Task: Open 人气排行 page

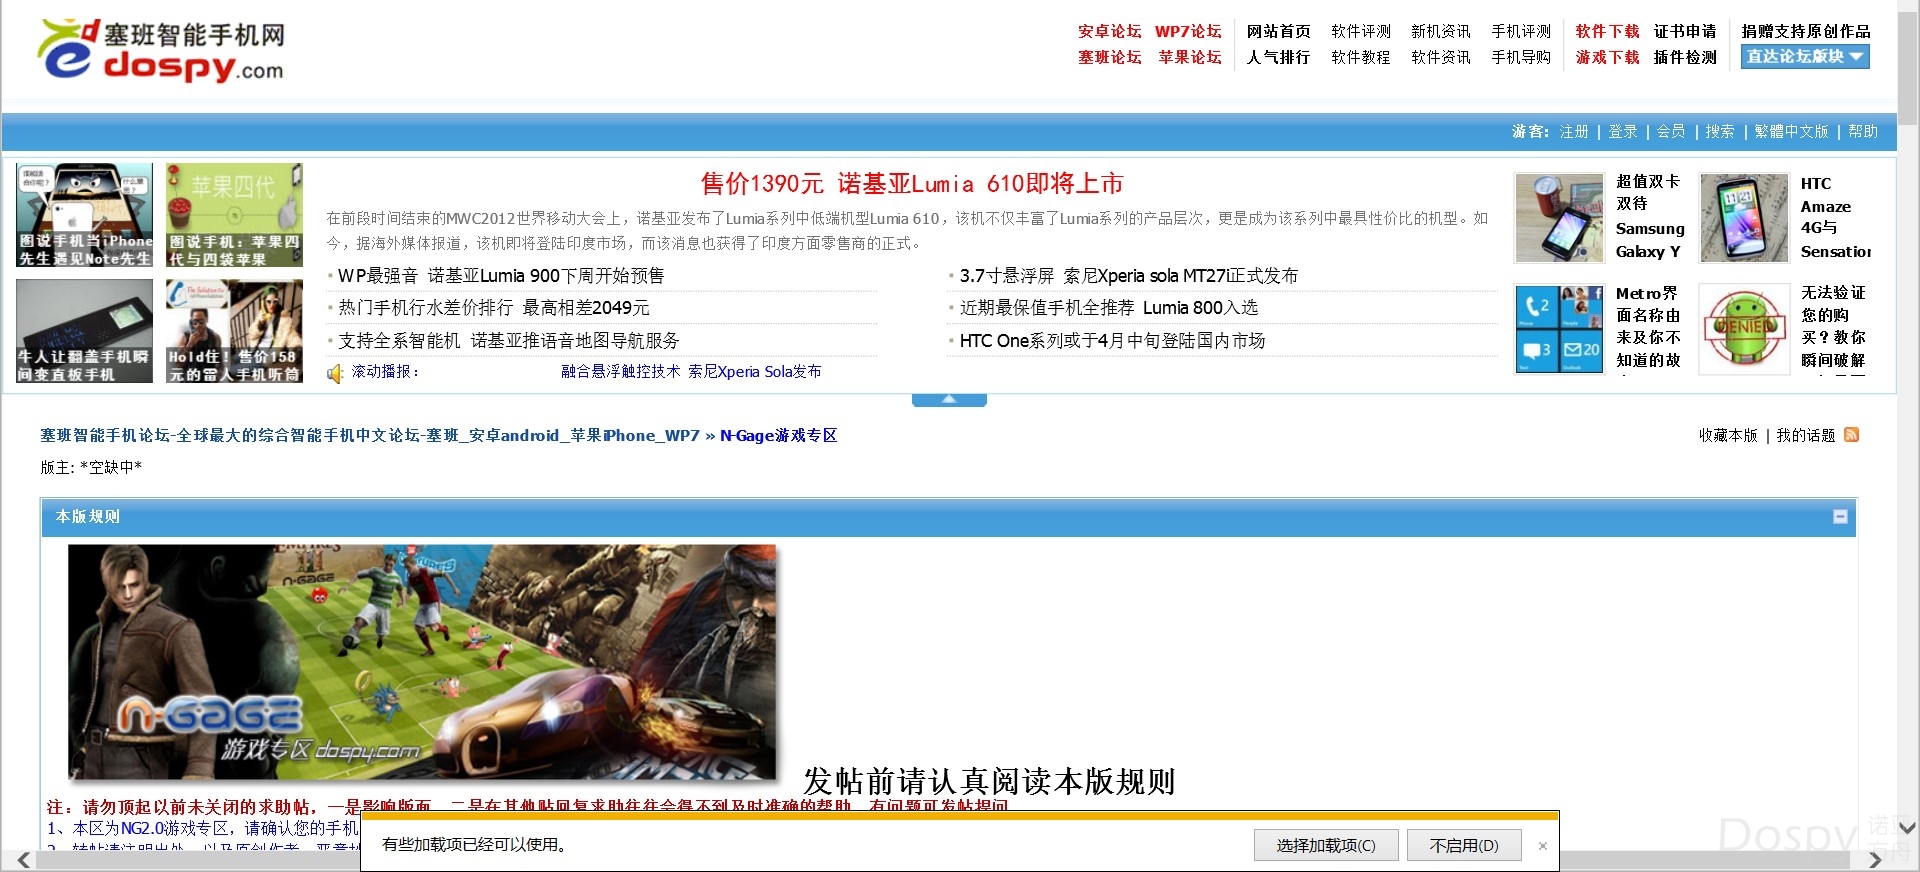Action: [x=1278, y=57]
